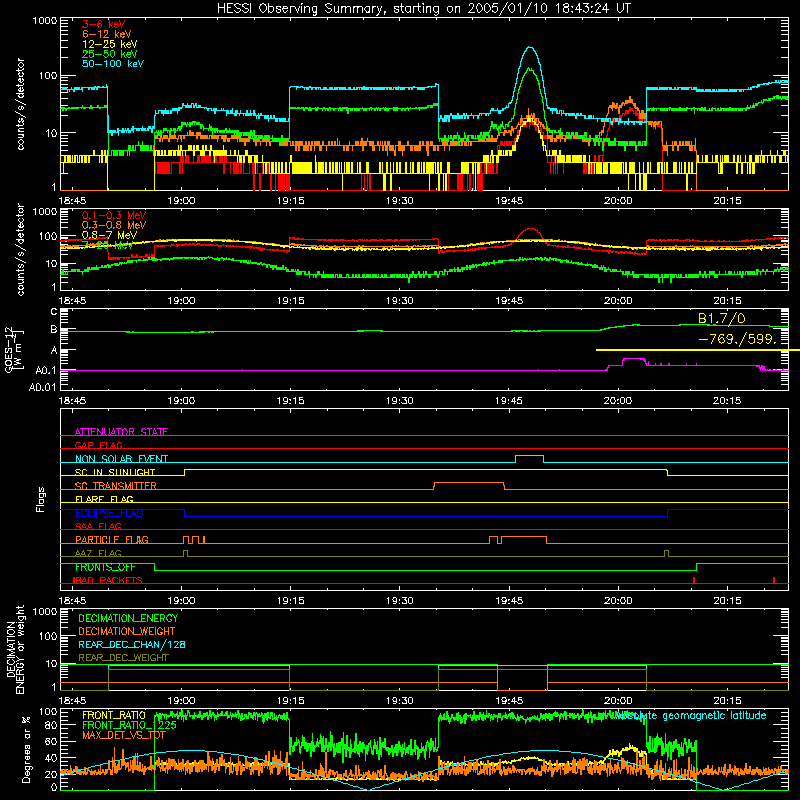This screenshot has height=800, width=800.
Task: Select the ECLIPSE_FLAG label
Action: [x=109, y=513]
